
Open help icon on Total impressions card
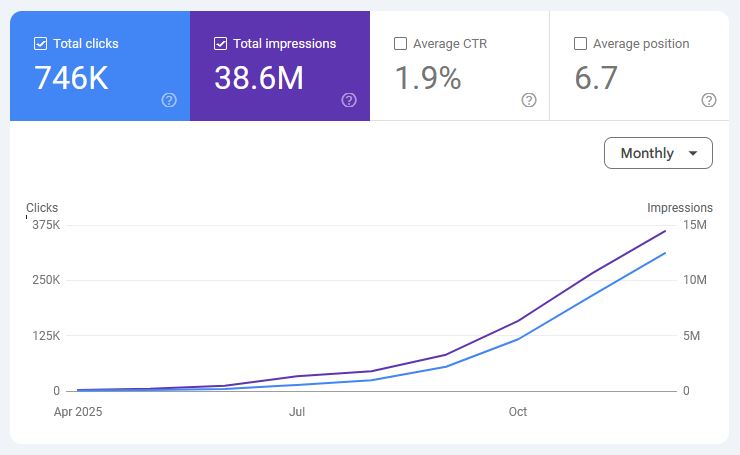(x=349, y=100)
